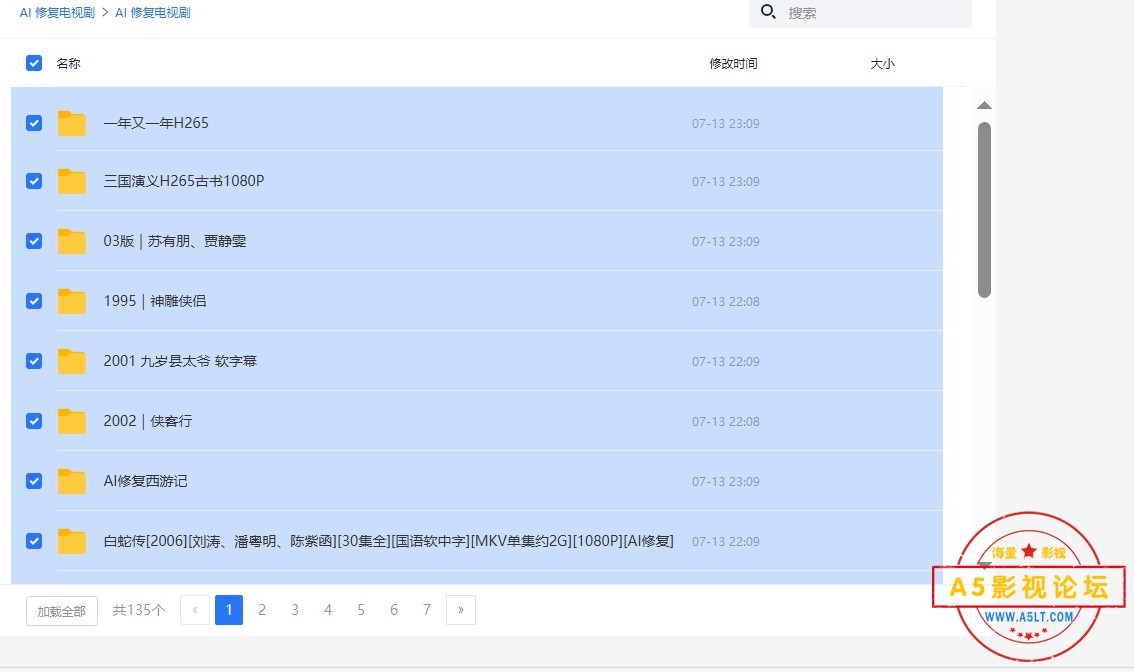The height and width of the screenshot is (672, 1134).
Task: Uncheck the 2001 九岁县太爷 checkbox
Action: [34, 361]
